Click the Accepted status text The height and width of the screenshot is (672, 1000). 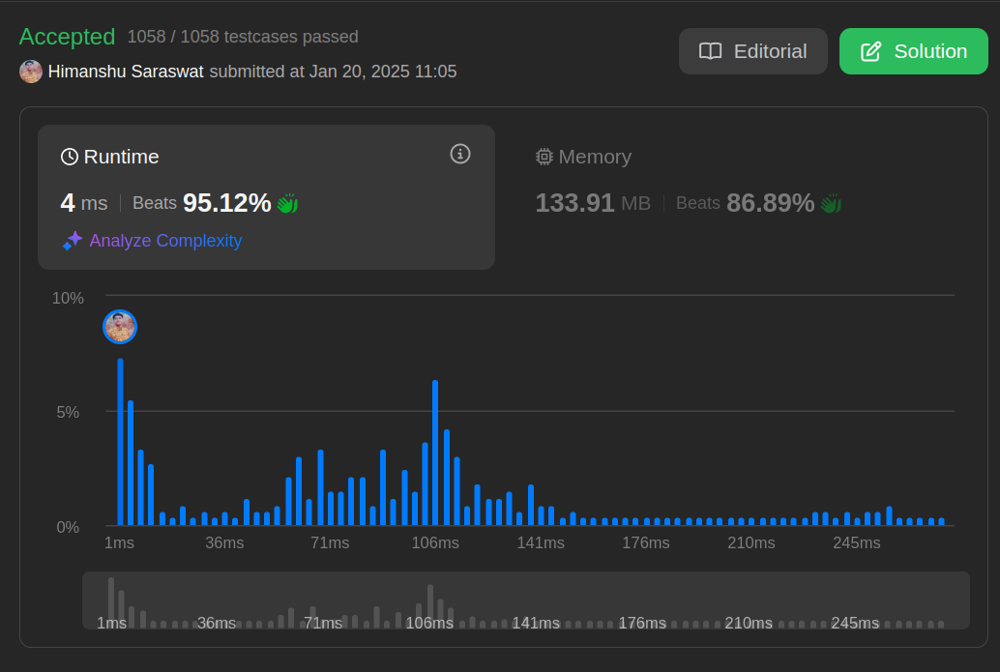click(67, 36)
